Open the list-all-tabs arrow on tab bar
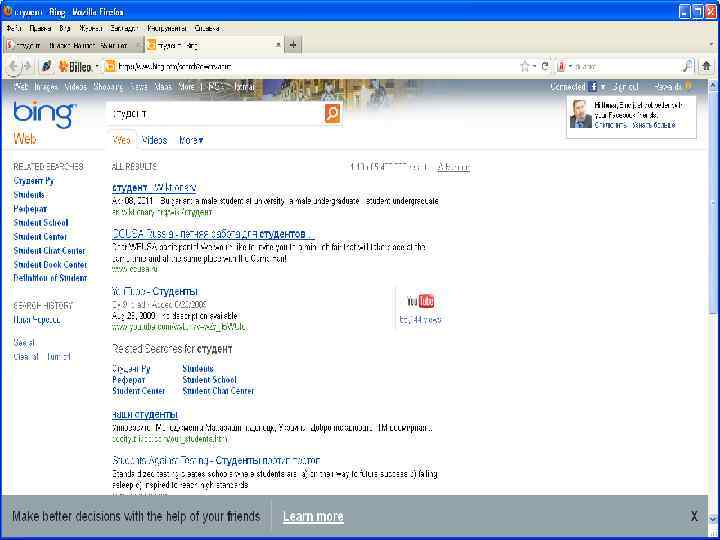The image size is (720, 540). (711, 45)
